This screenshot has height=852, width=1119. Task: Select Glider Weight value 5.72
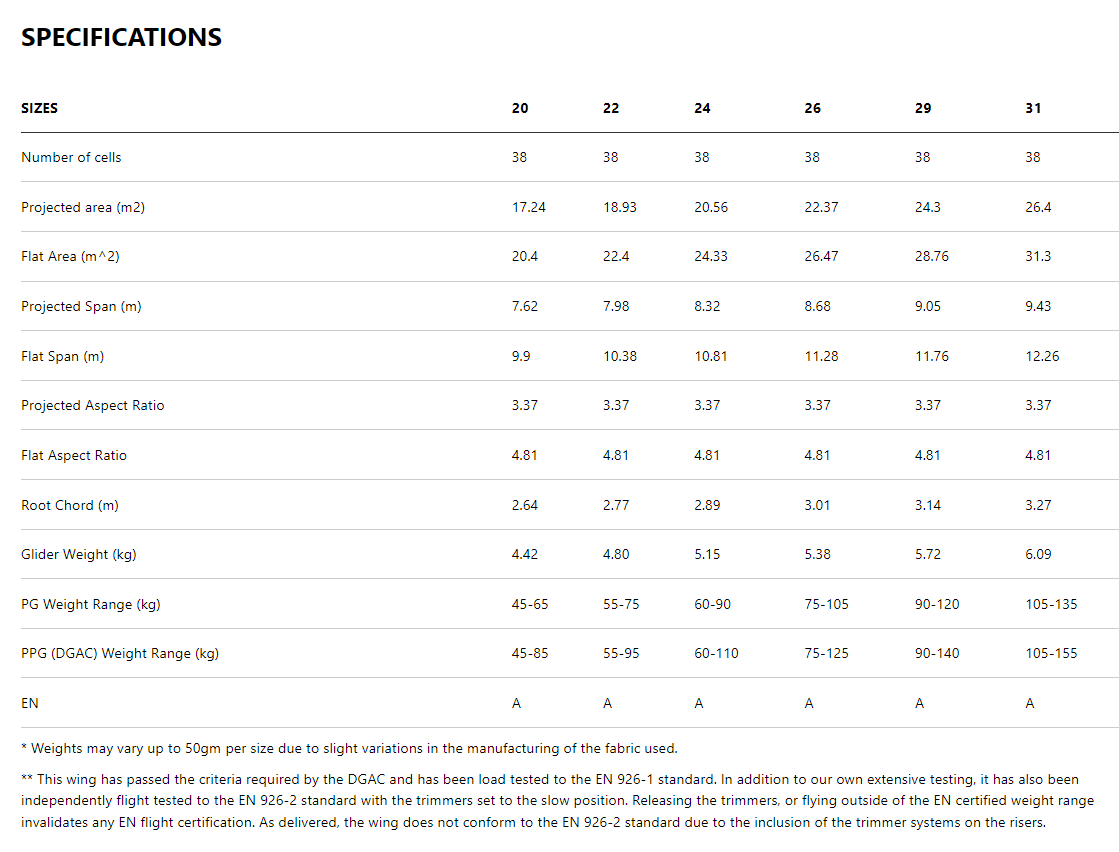click(x=928, y=554)
